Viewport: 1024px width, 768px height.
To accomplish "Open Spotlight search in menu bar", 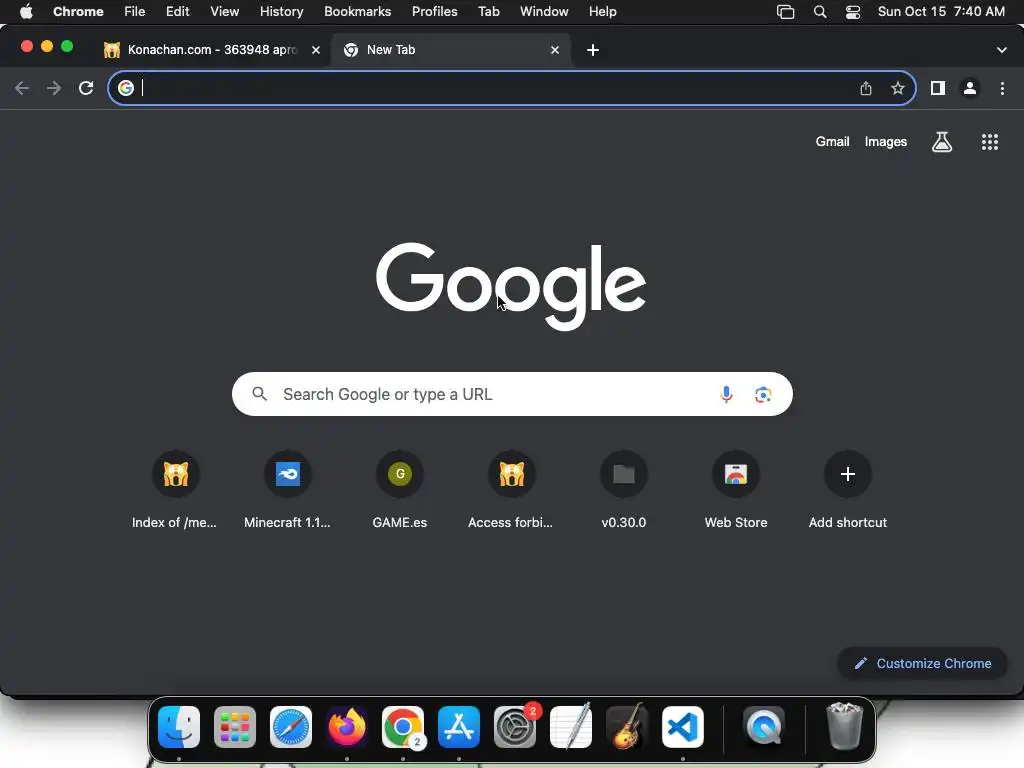I will [820, 12].
